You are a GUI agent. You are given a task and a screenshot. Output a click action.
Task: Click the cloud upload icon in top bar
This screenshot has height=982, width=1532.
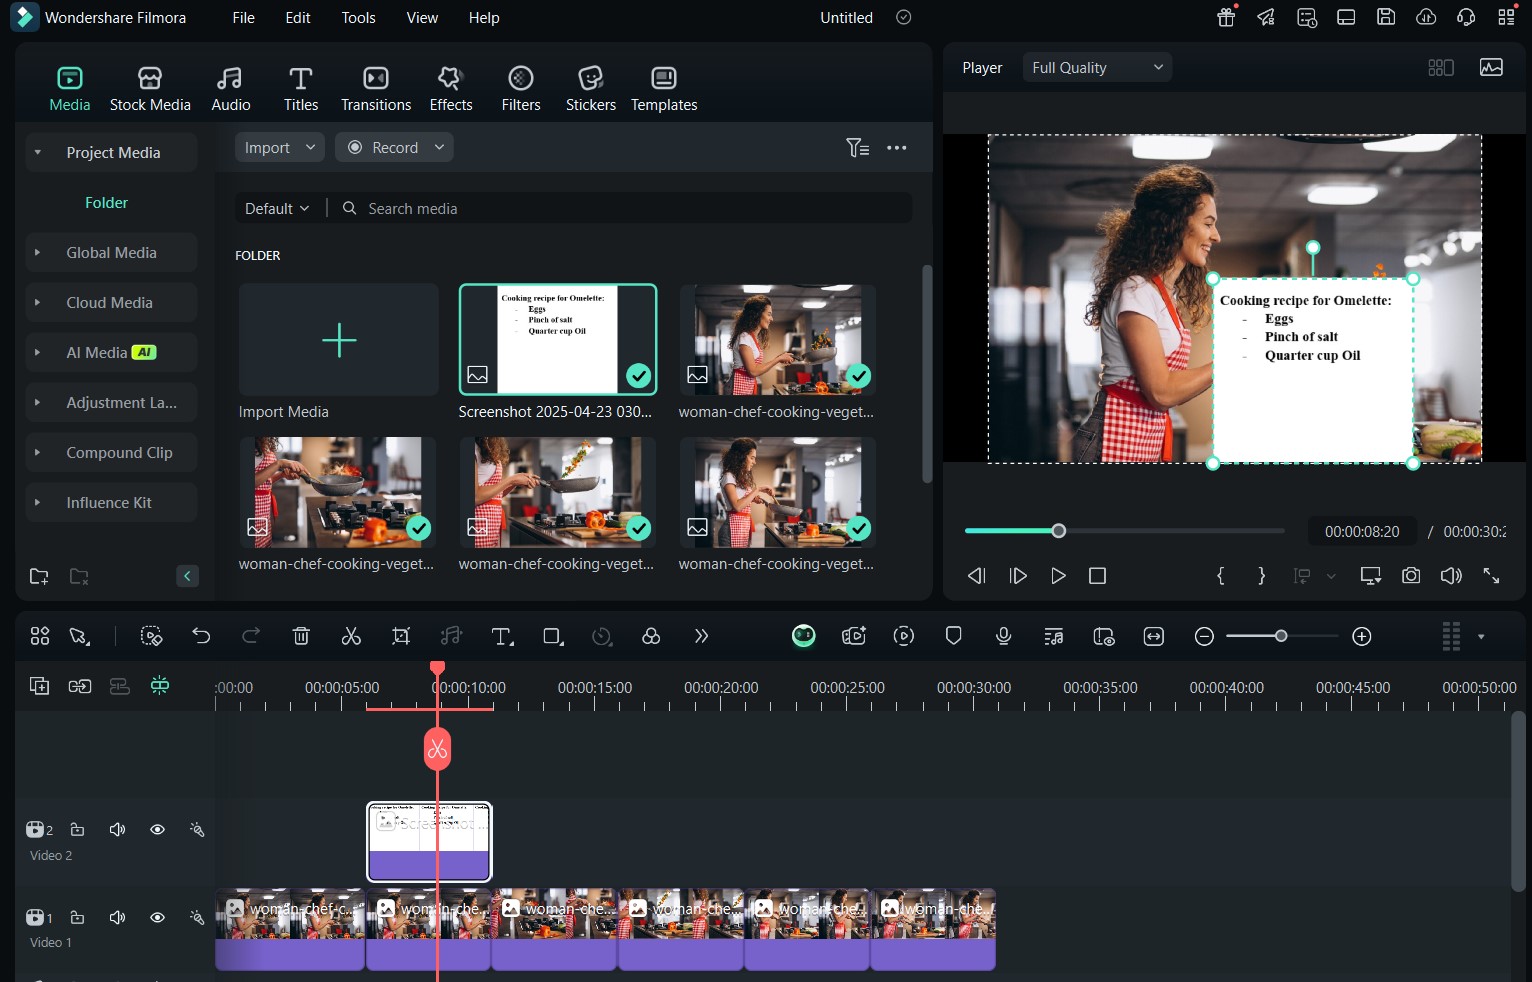click(x=1426, y=17)
